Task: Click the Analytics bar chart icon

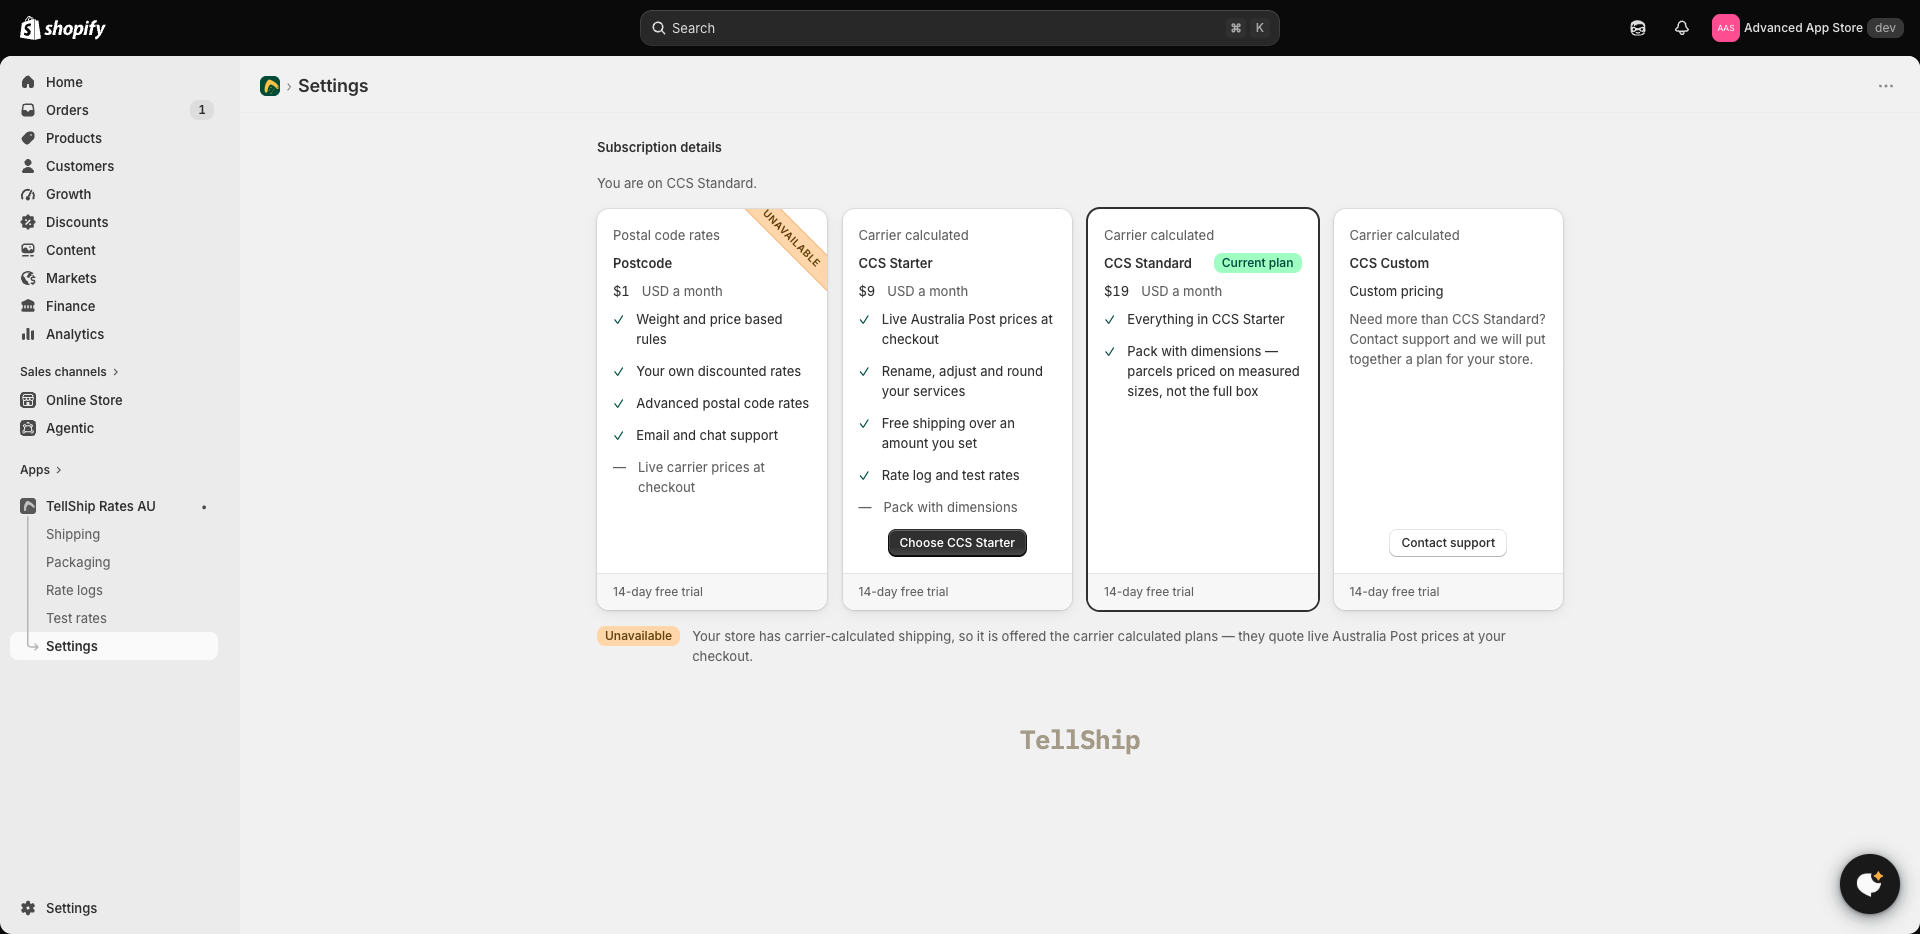Action: coord(28,334)
